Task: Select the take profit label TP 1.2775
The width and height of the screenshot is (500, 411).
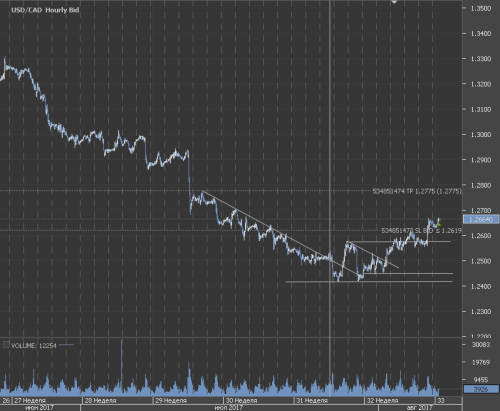Action: coord(417,191)
